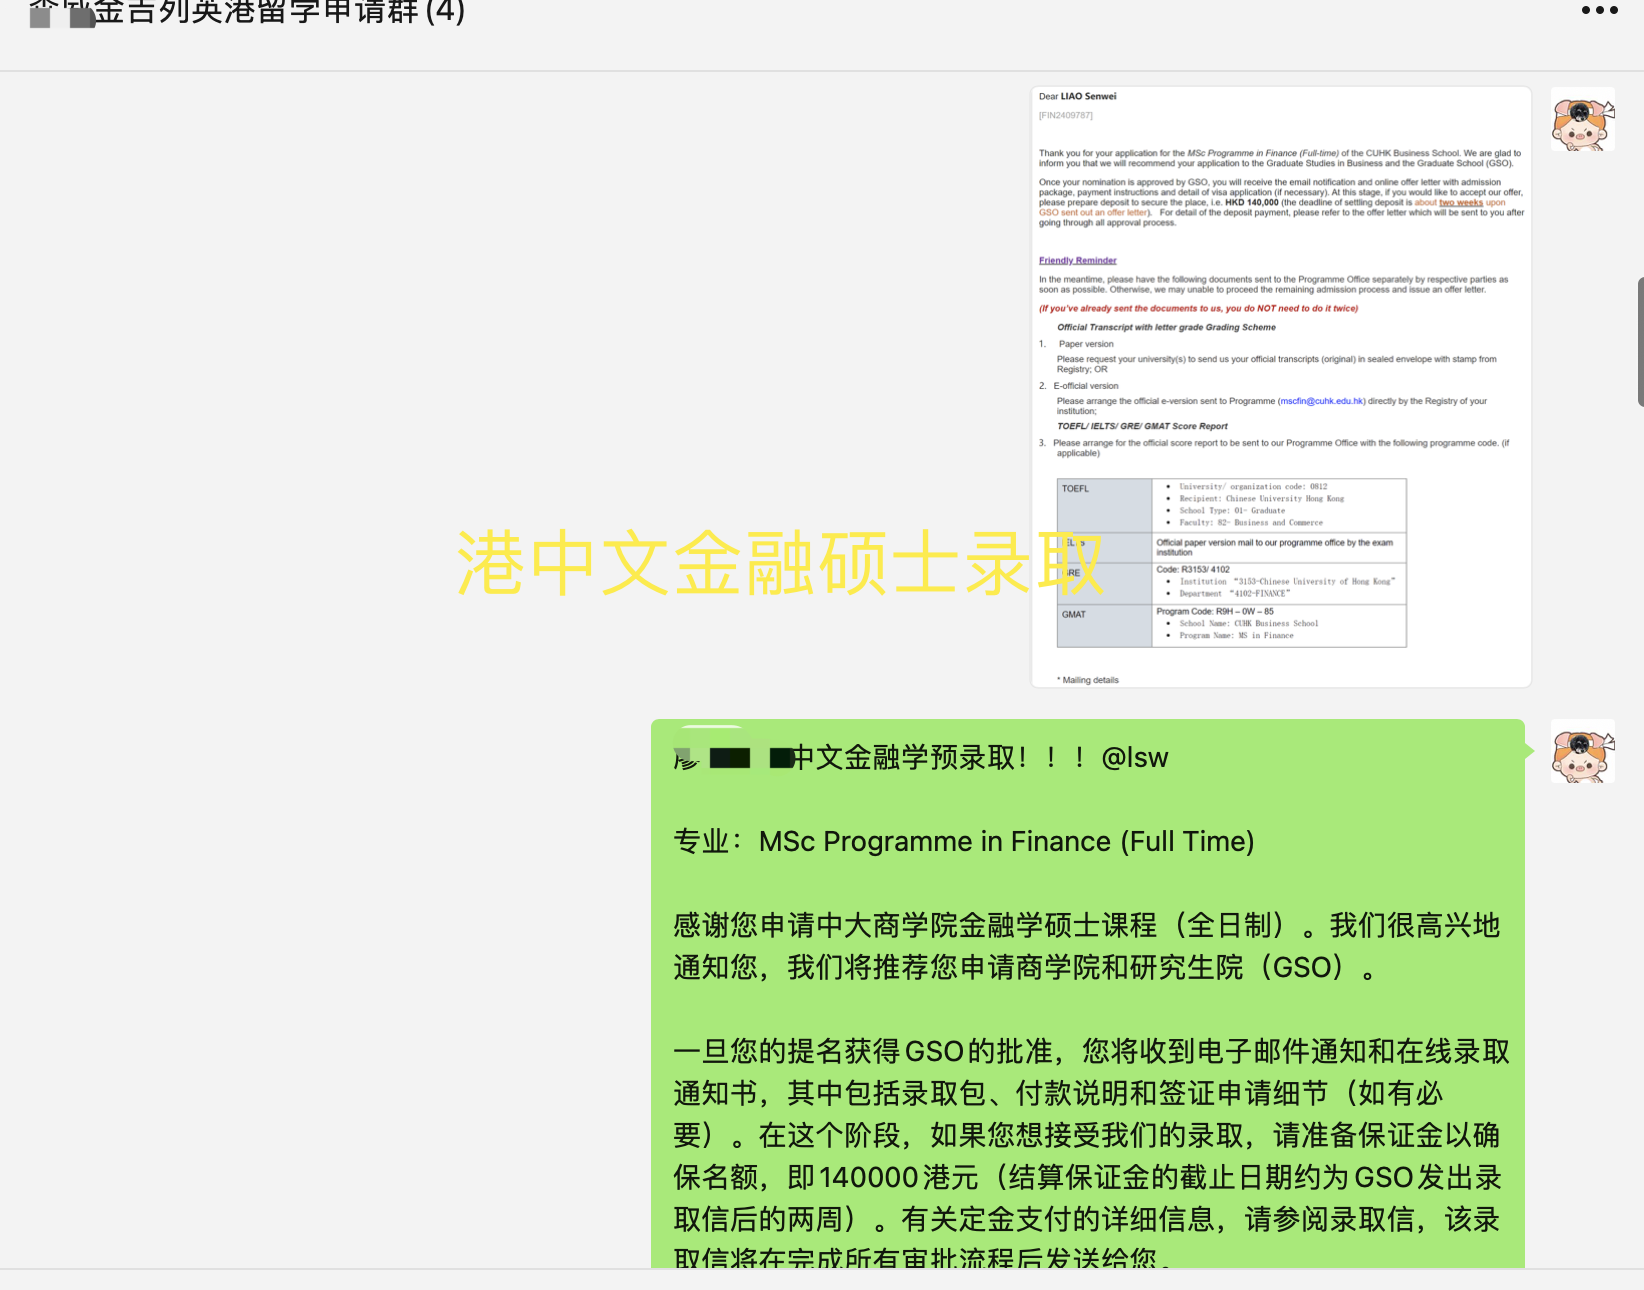Click the yellow watermark text 港中文金融硕士录取
The image size is (1644, 1290).
click(780, 564)
